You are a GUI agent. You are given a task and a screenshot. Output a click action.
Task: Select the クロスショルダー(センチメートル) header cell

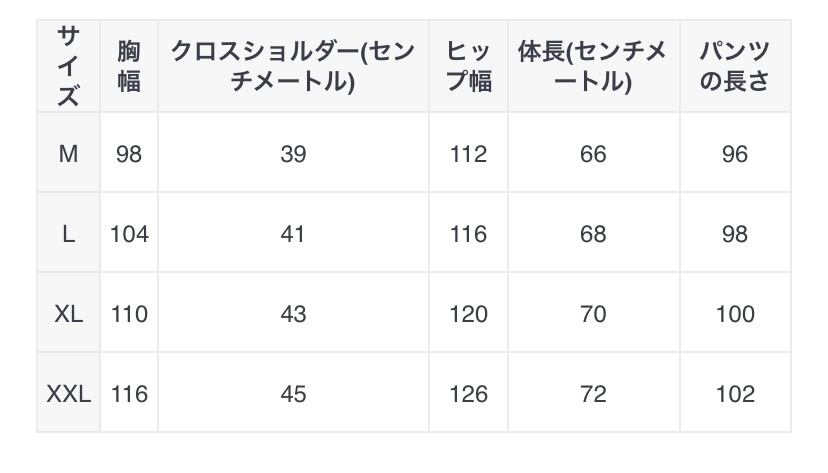[x=293, y=66]
